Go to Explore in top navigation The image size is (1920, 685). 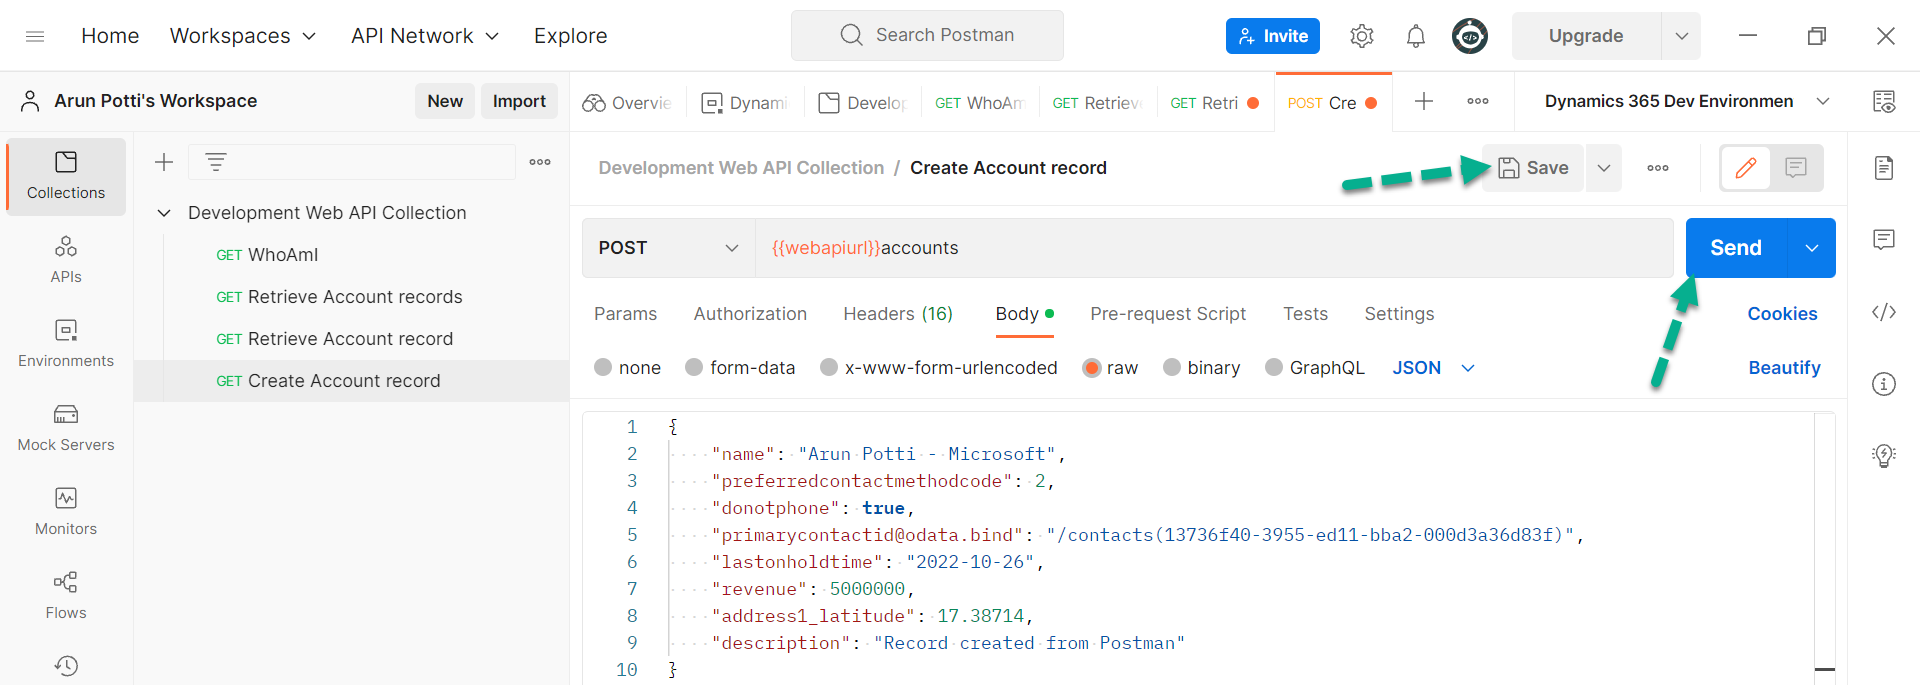click(570, 36)
